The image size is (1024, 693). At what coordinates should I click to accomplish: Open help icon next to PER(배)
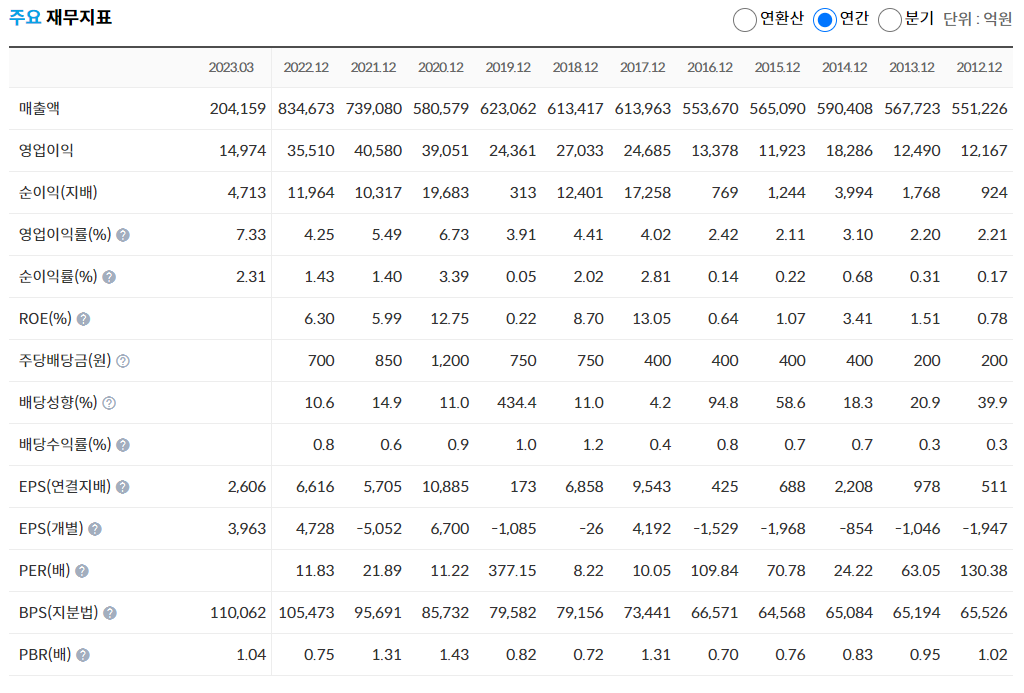(82, 572)
